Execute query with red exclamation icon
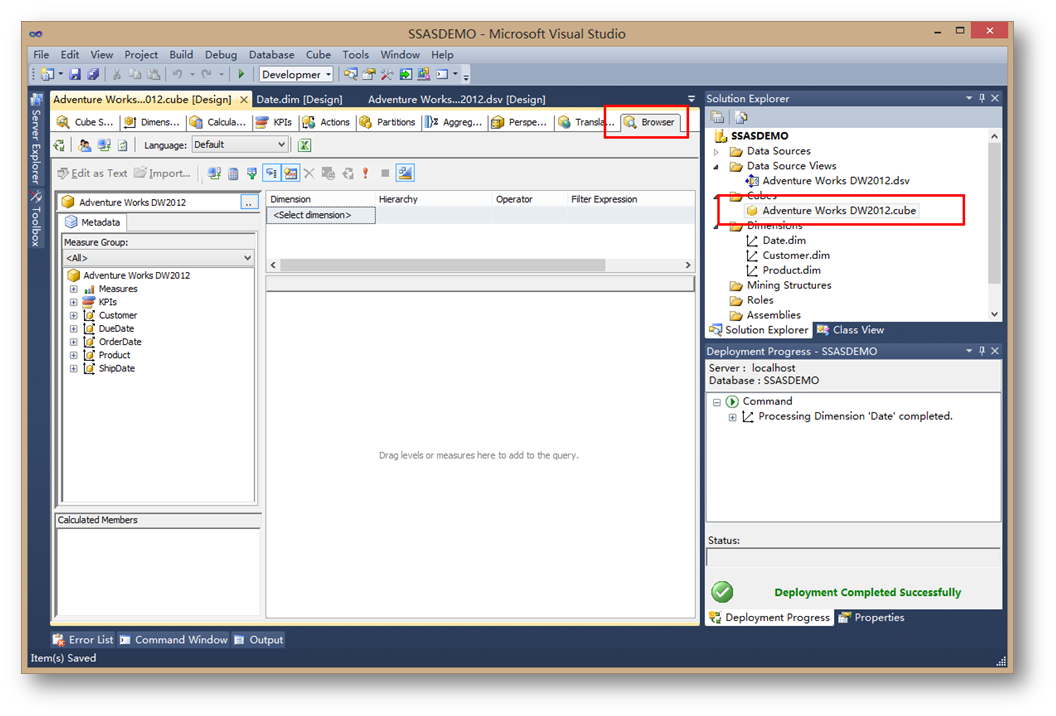This screenshot has width=1056, height=716. coord(365,173)
